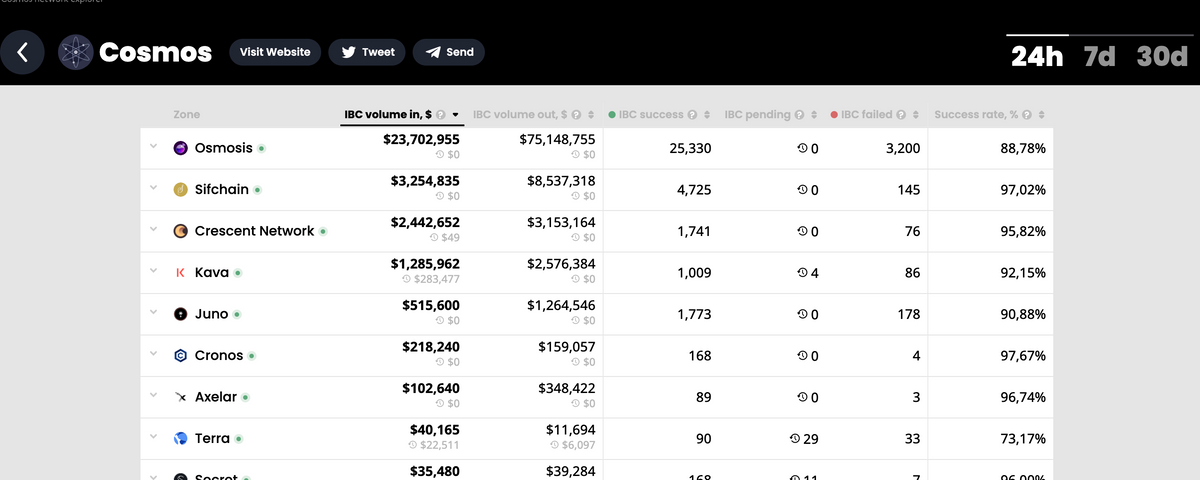Viewport: 1200px width, 480px height.
Task: Switch to the 24h period tab
Action: coord(1037,56)
